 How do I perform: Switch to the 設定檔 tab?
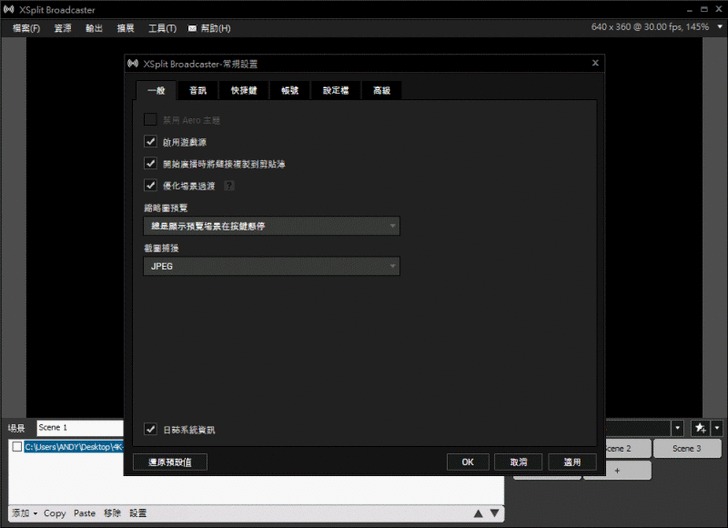(x=336, y=91)
